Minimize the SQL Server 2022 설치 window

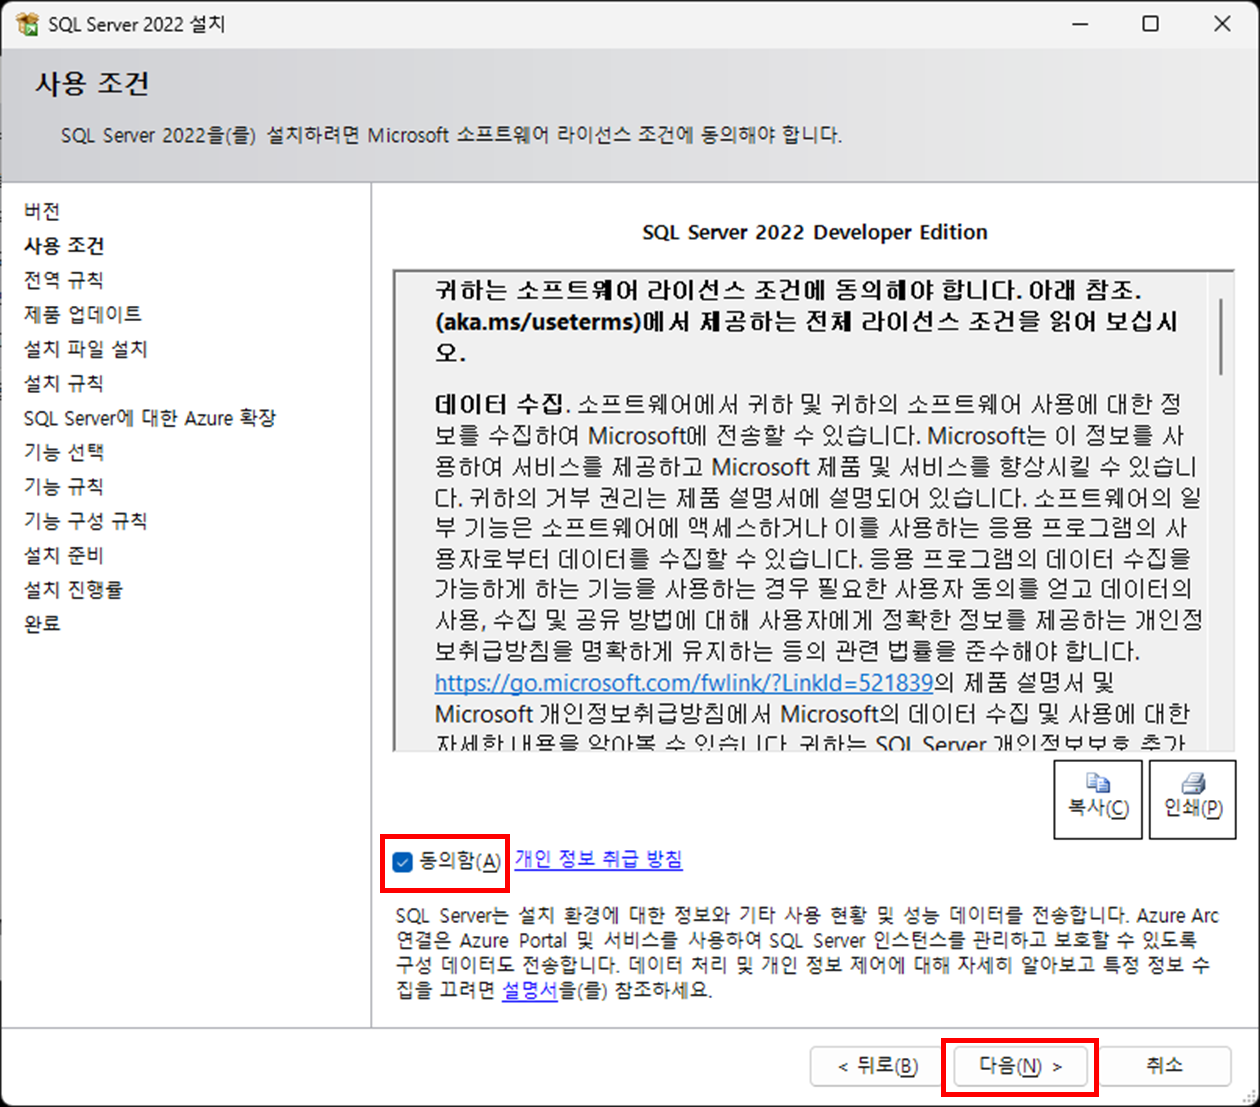(1080, 24)
